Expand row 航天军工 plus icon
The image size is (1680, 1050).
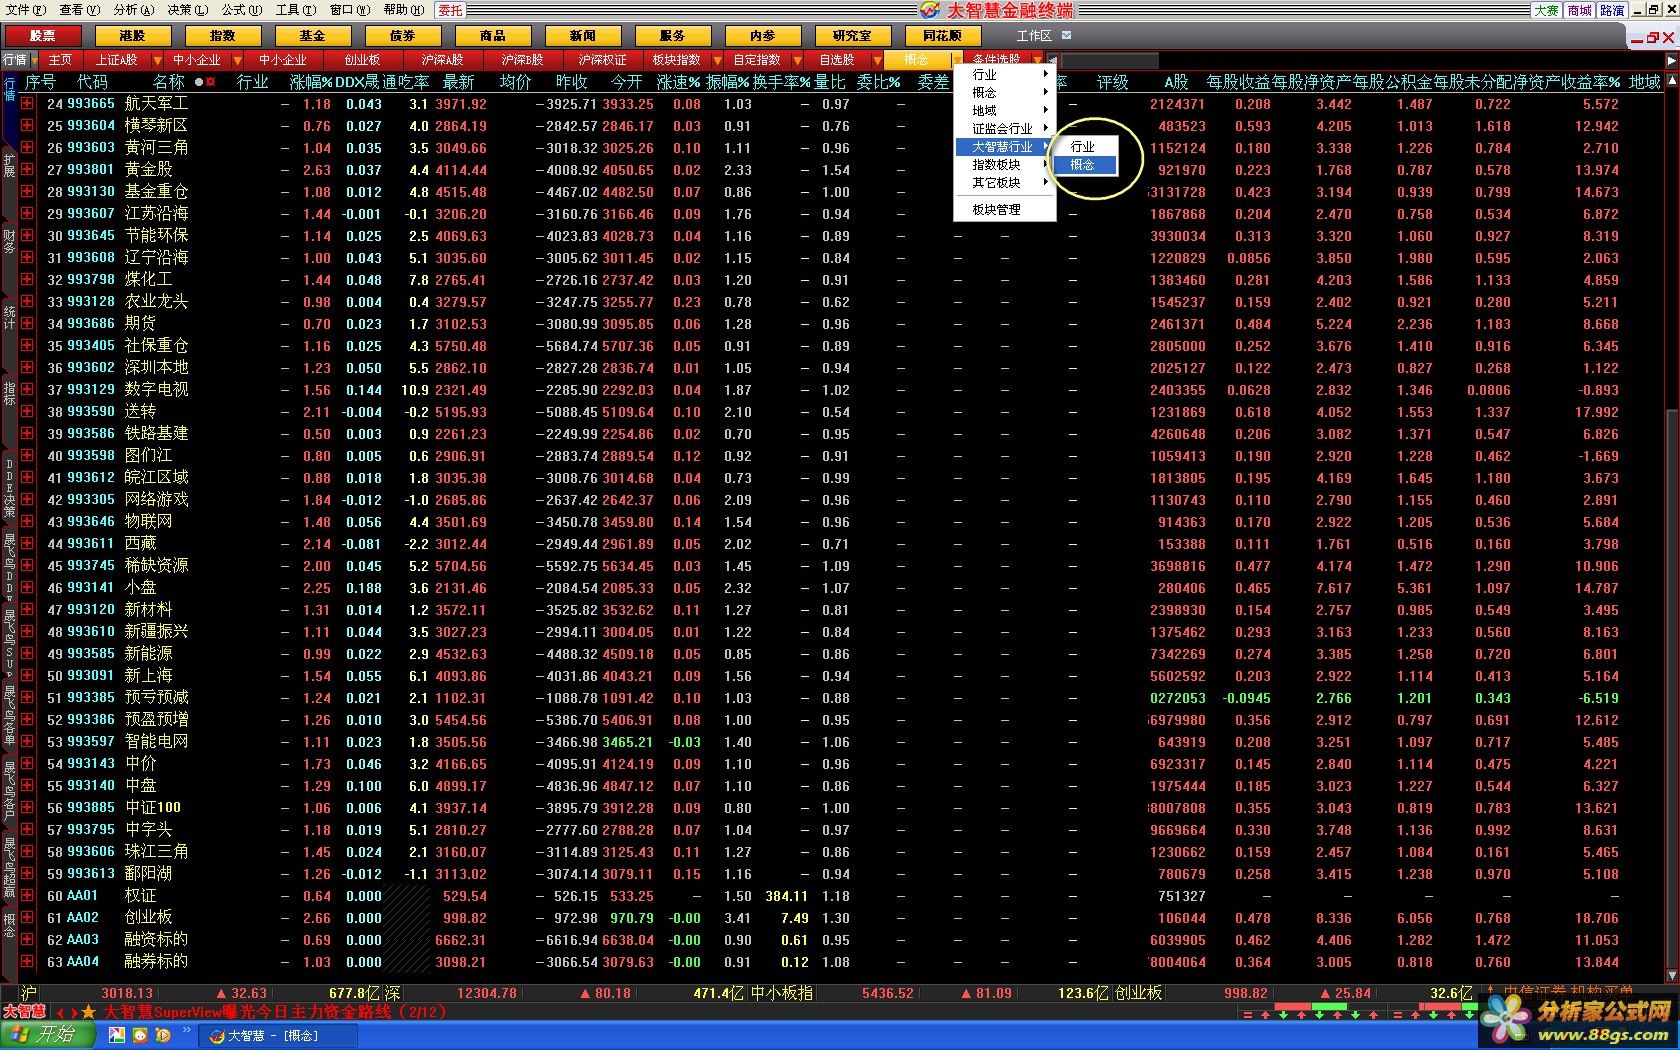[x=27, y=103]
